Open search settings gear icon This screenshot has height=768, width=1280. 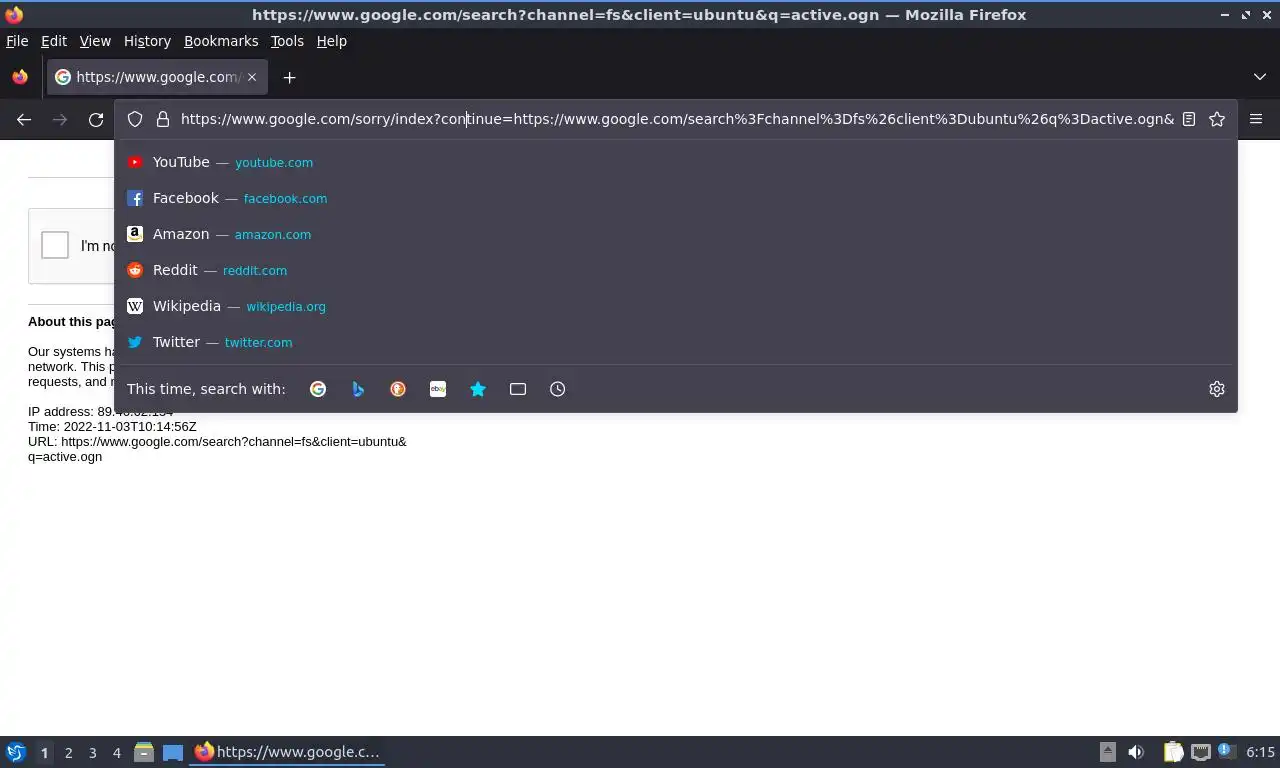coord(1217,389)
